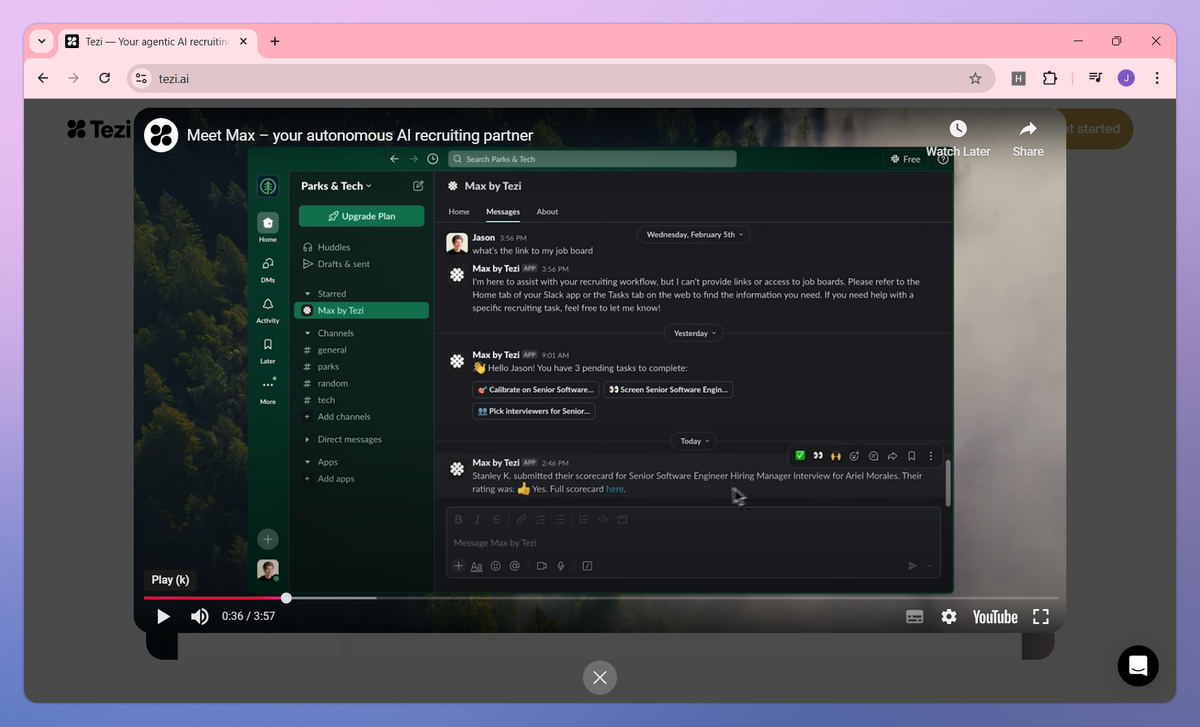Close the video overlay with the X button
Viewport: 1200px width, 727px height.
coord(600,678)
